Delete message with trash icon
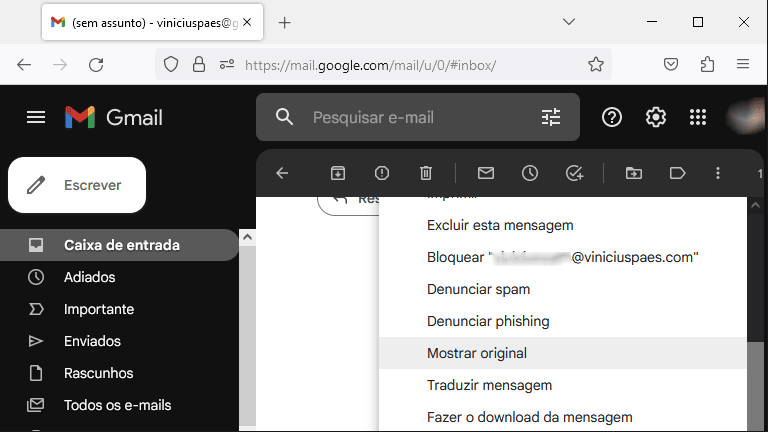The width and height of the screenshot is (768, 432). (x=426, y=173)
